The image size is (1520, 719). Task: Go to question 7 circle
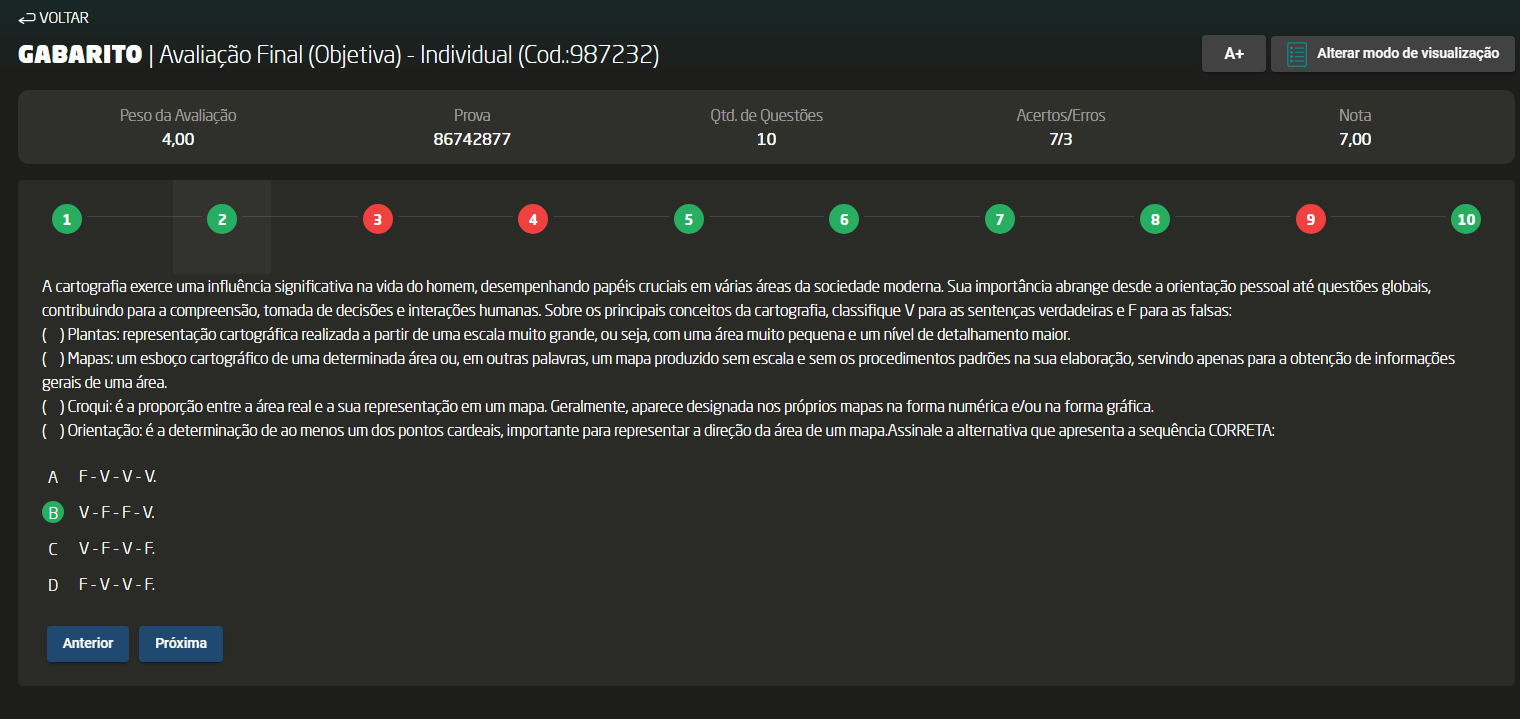pyautogui.click(x=999, y=219)
